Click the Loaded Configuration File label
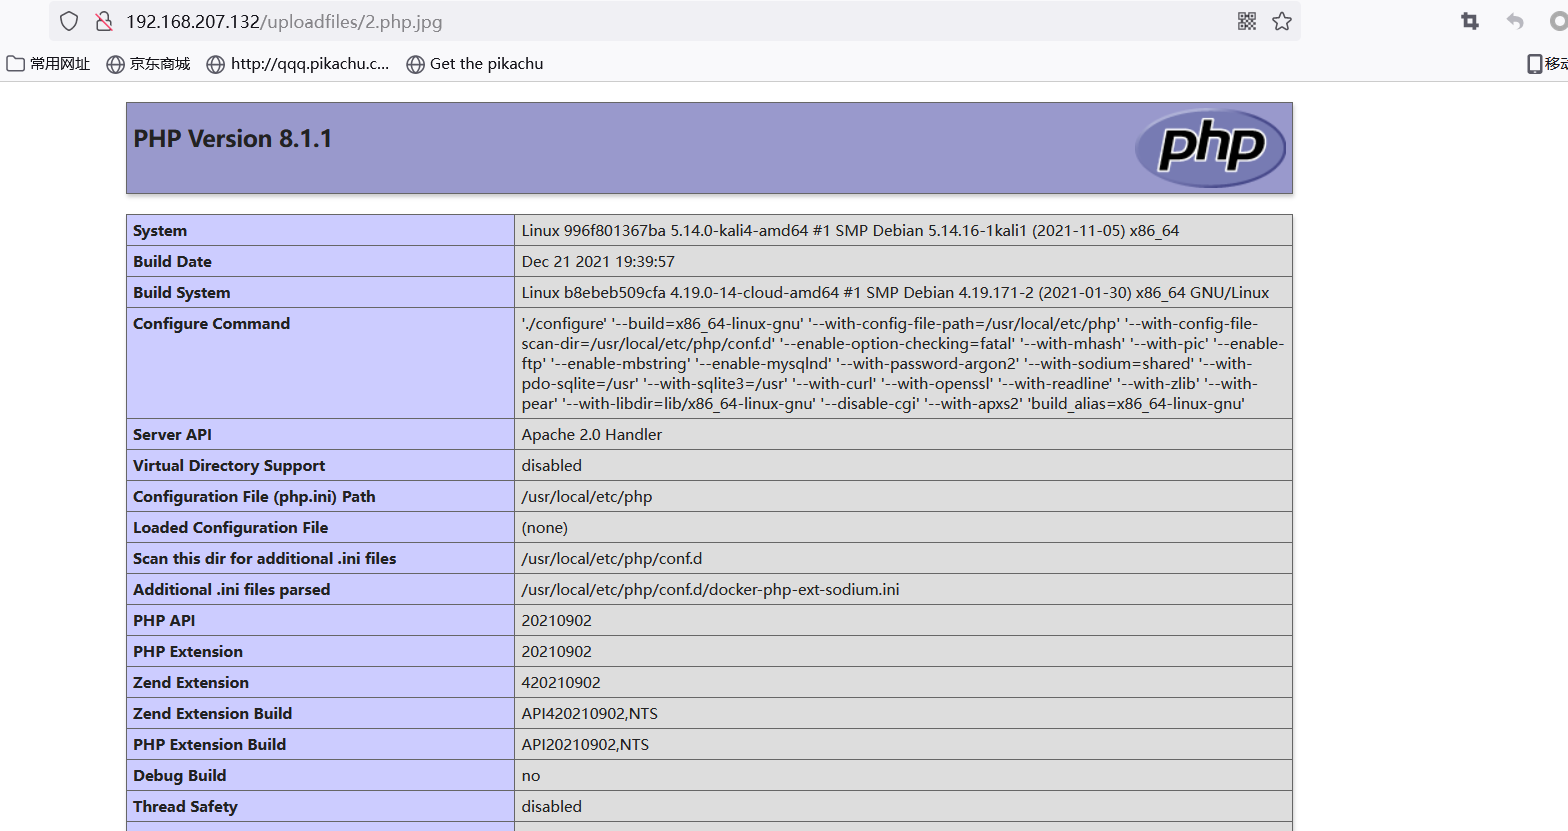Screen dimensions: 1568x831 (231, 528)
